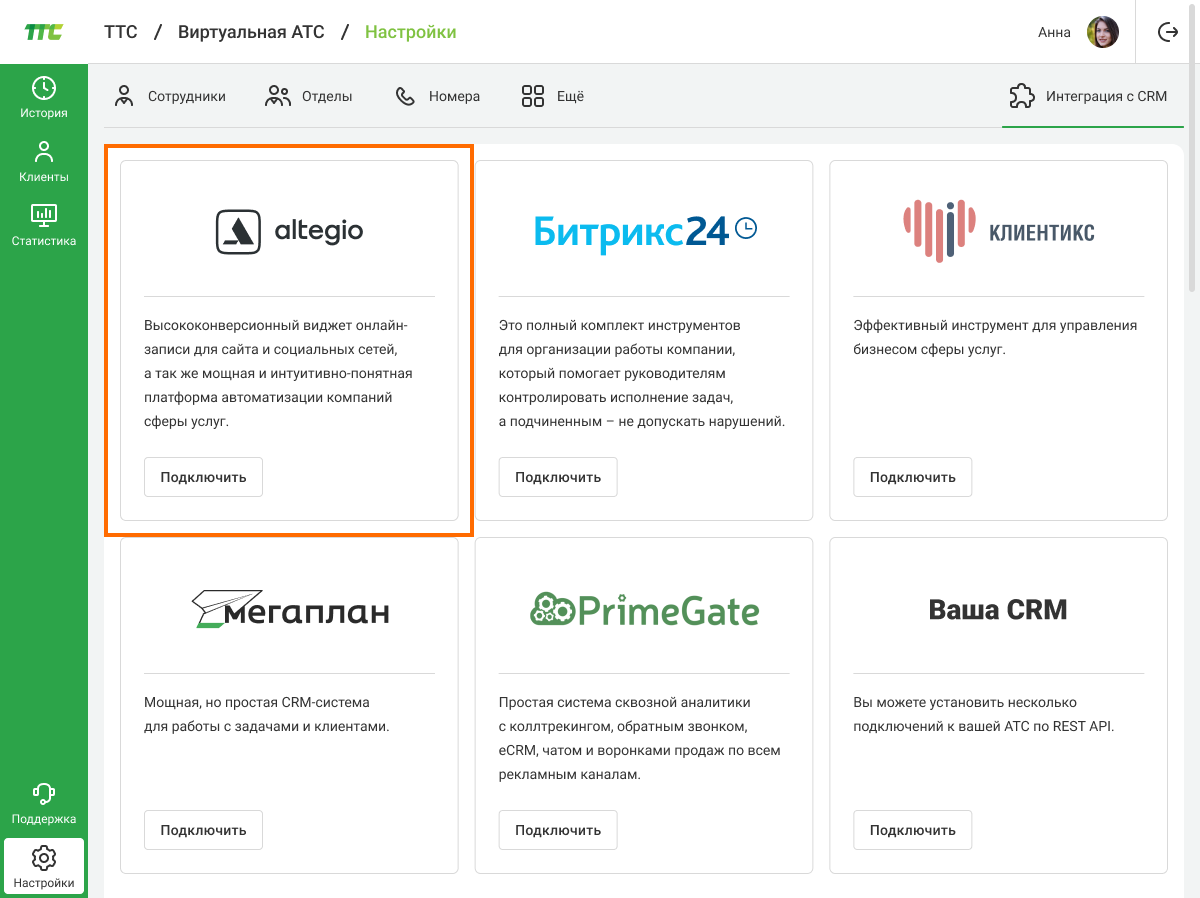1200x898 pixels.
Task: Switch to the Сотрудники tab
Action: (170, 96)
